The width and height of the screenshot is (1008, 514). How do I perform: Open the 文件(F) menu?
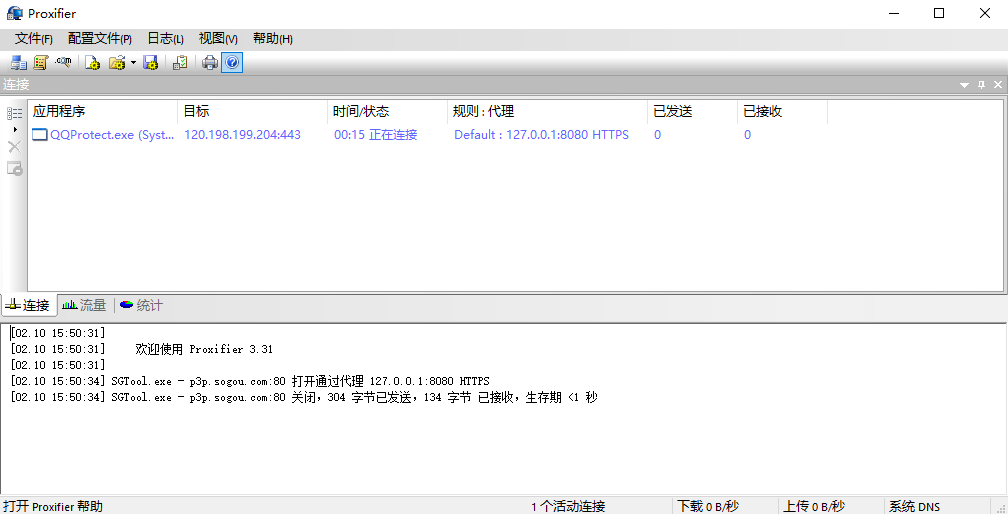coord(33,39)
